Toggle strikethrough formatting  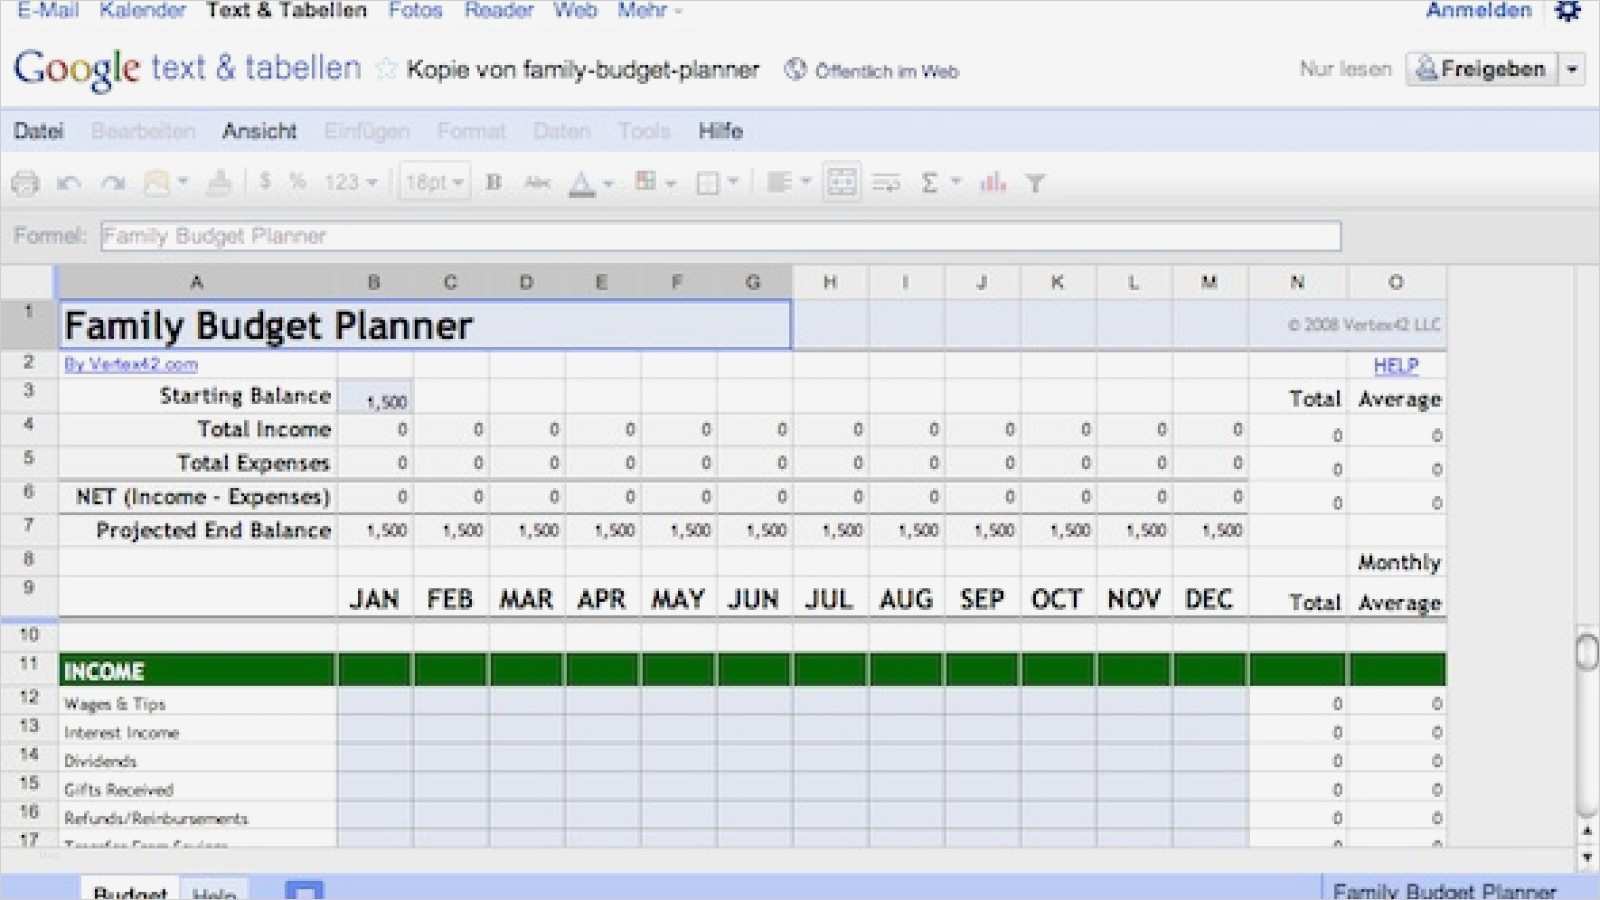538,182
